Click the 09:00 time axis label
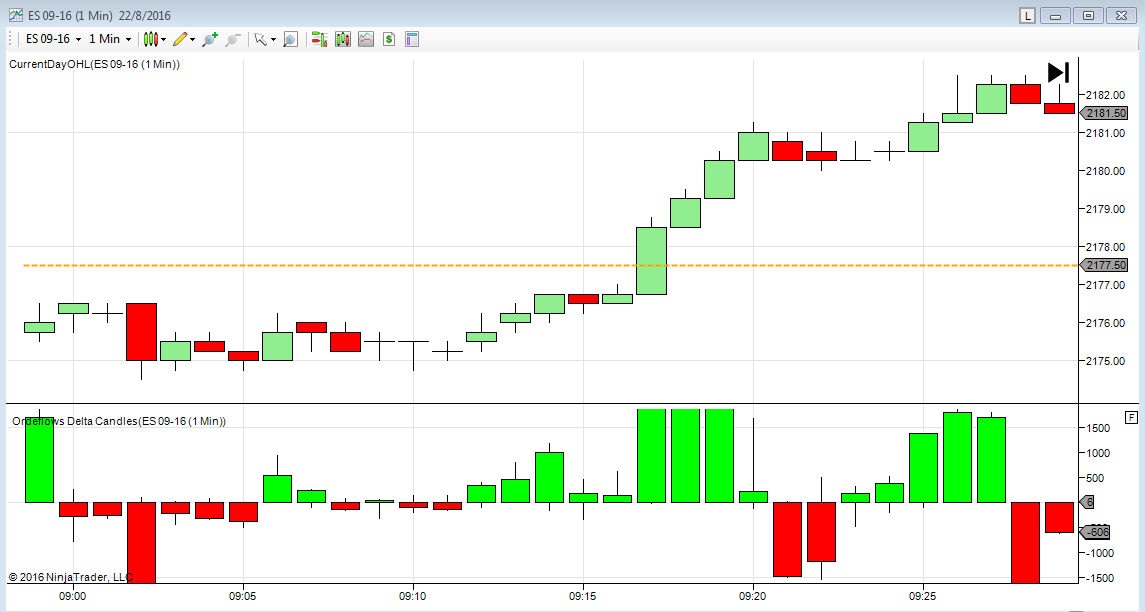Screen dimensions: 1145x612 pos(72,596)
